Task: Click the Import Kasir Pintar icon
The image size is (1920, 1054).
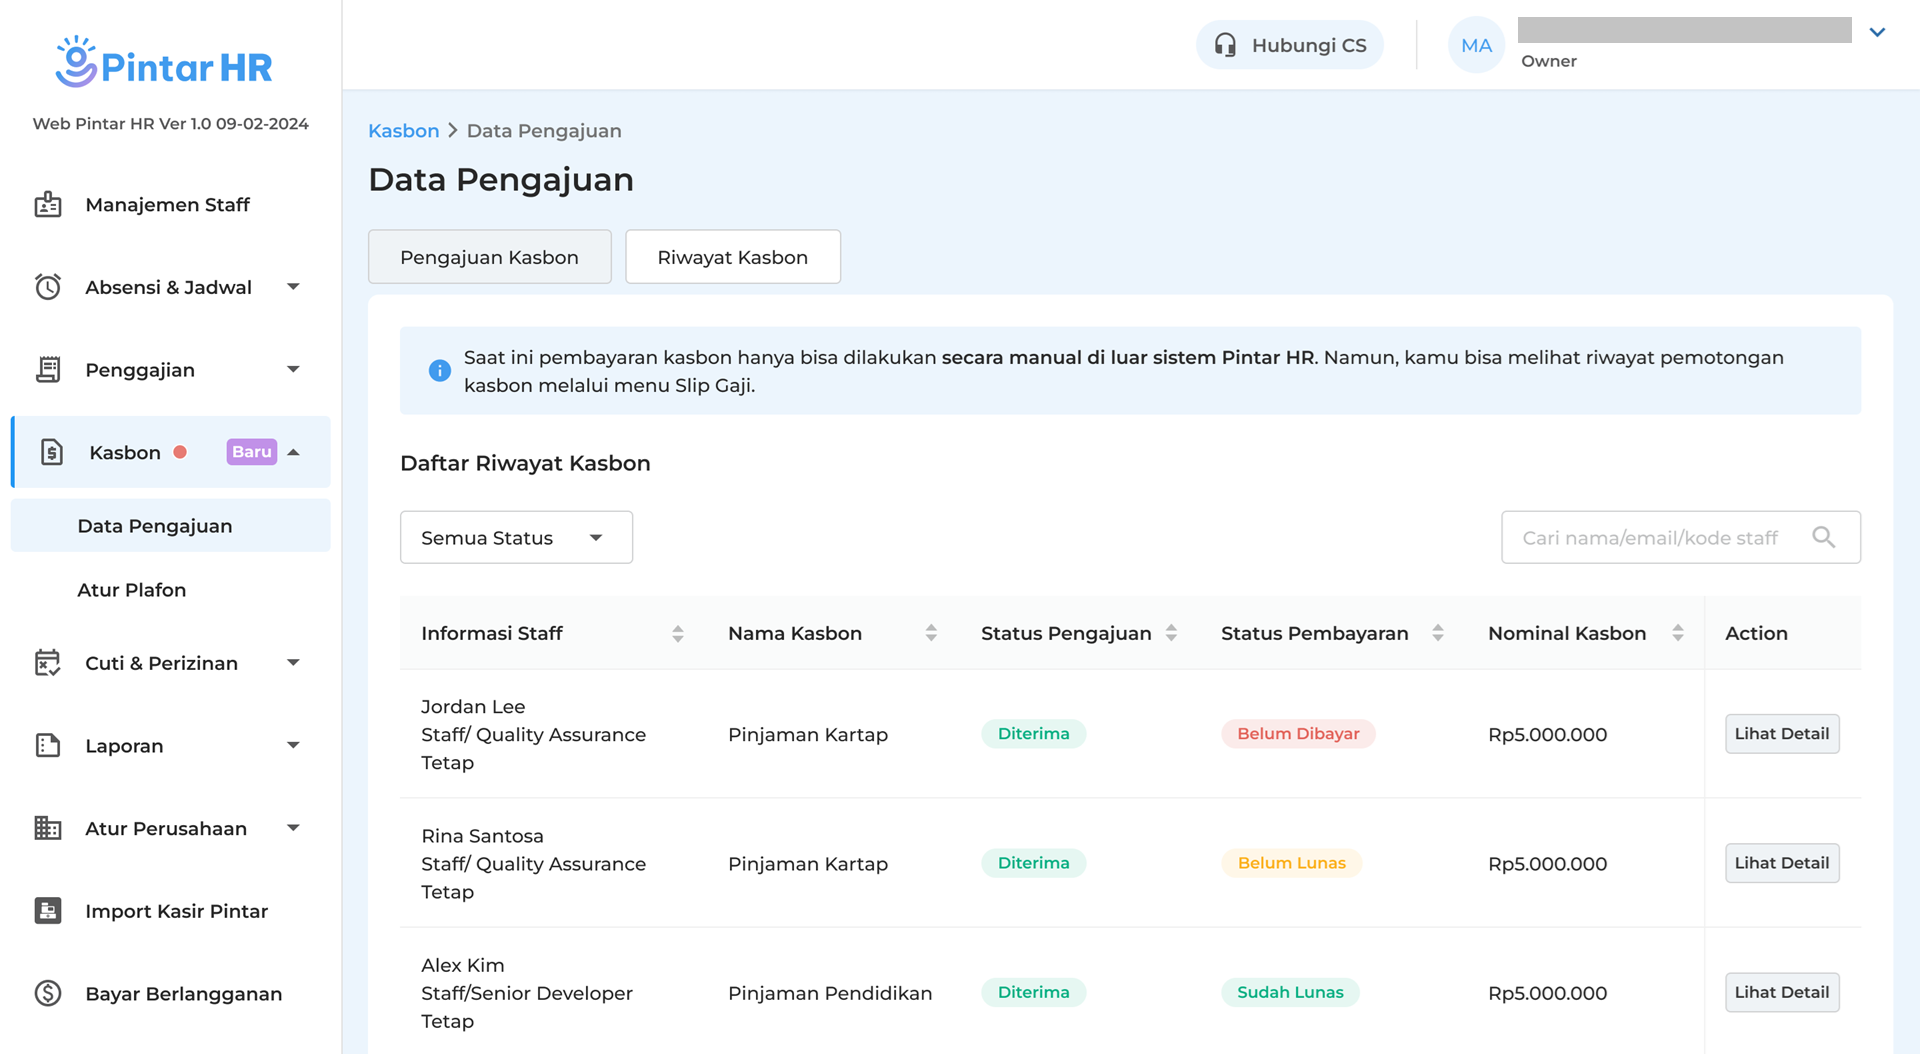Action: 48,911
